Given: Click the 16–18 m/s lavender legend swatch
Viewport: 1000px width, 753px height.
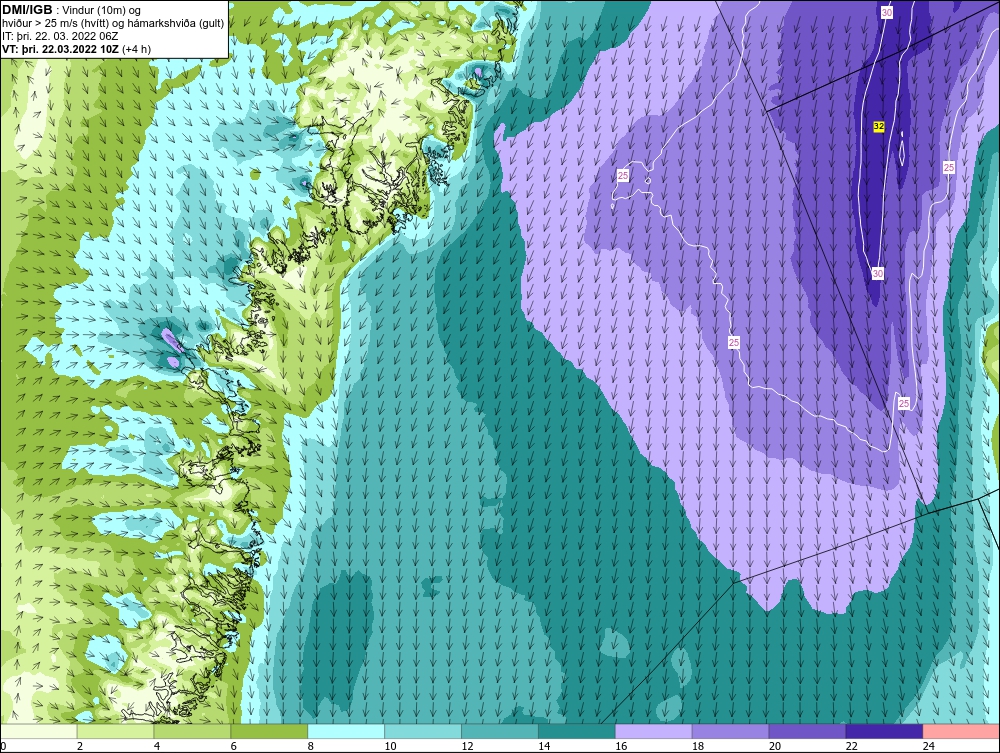Looking at the screenshot, I should 654,731.
